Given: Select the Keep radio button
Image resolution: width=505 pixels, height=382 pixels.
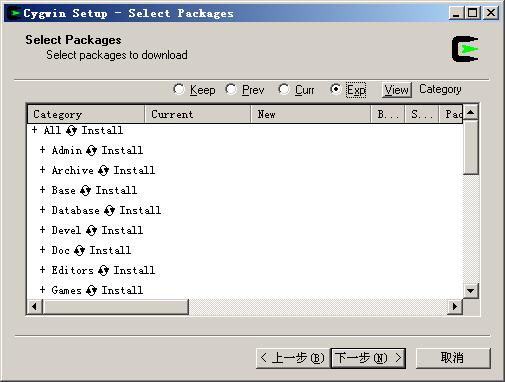Looking at the screenshot, I should [x=179, y=89].
